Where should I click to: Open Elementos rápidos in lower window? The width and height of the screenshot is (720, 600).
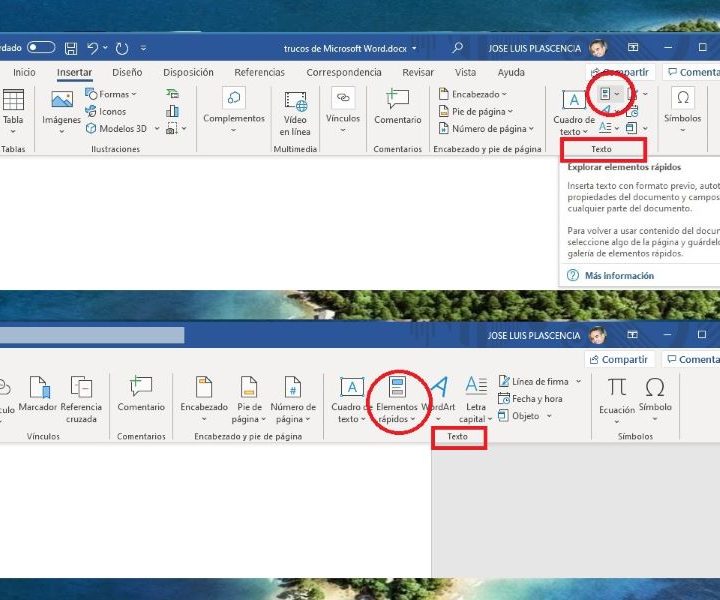(397, 399)
